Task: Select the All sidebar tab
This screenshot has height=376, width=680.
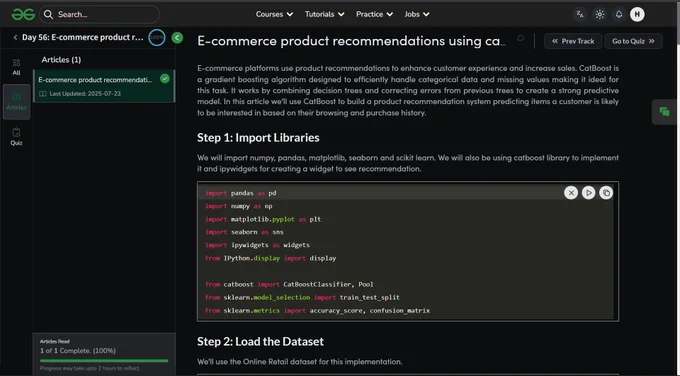Action: click(16, 67)
